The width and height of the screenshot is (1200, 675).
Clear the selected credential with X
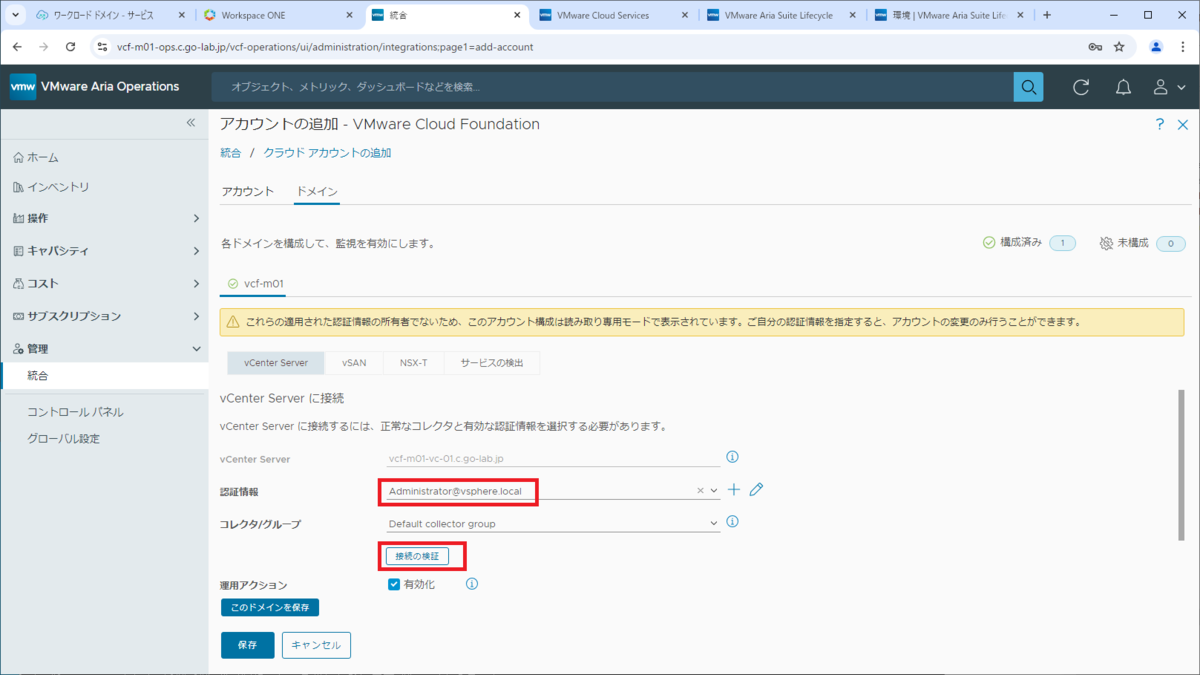coord(701,491)
